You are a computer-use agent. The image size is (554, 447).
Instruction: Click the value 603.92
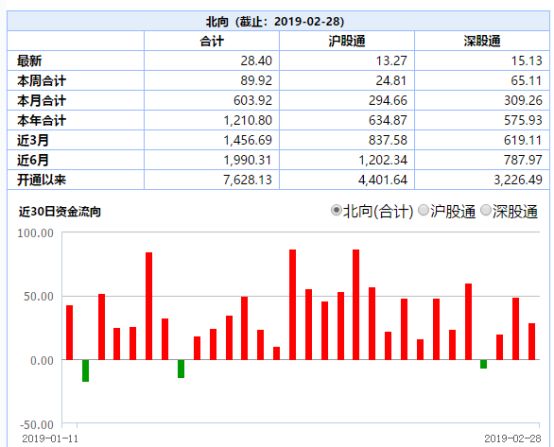253,100
